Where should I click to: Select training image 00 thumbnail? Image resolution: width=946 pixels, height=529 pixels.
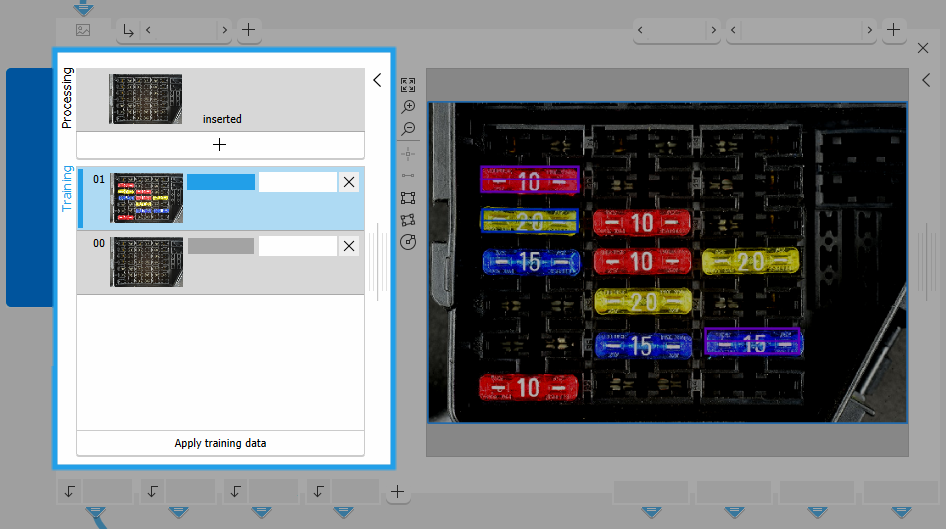coord(146,262)
